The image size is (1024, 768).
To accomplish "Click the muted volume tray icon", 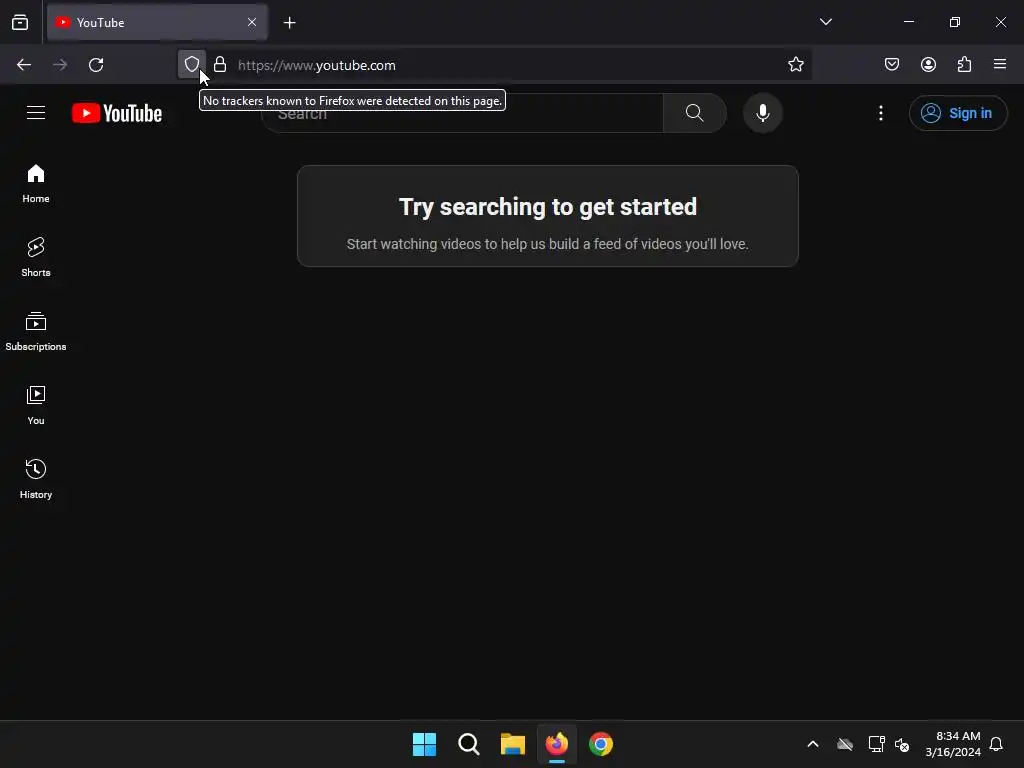I will coord(902,744).
